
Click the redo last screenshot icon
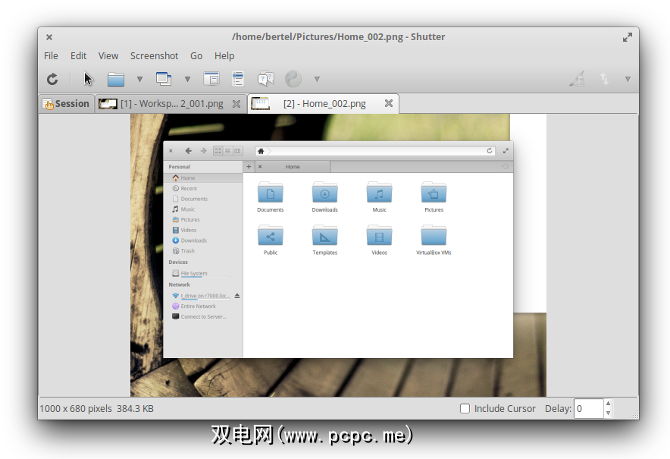point(52,79)
